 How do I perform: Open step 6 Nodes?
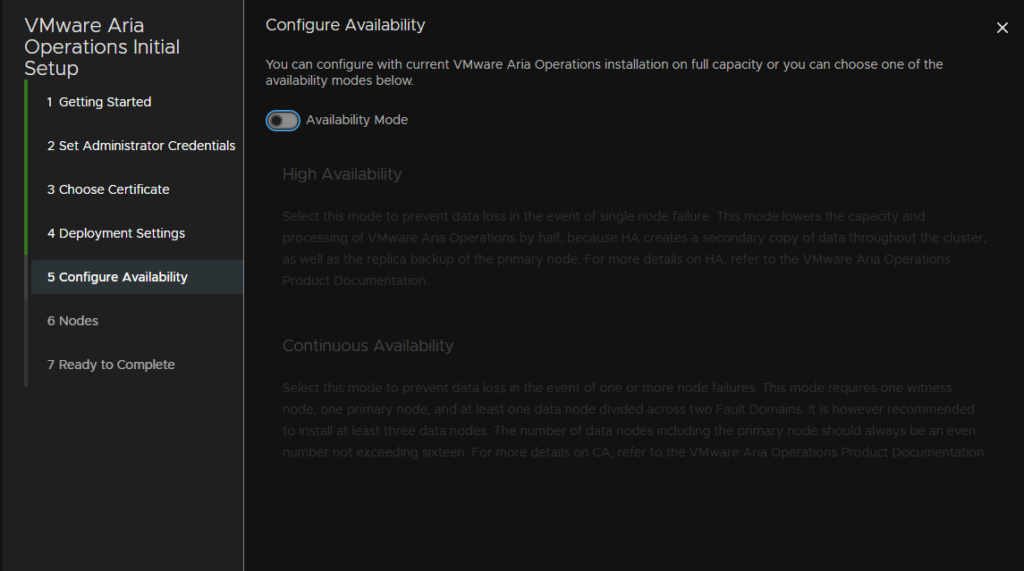72,321
